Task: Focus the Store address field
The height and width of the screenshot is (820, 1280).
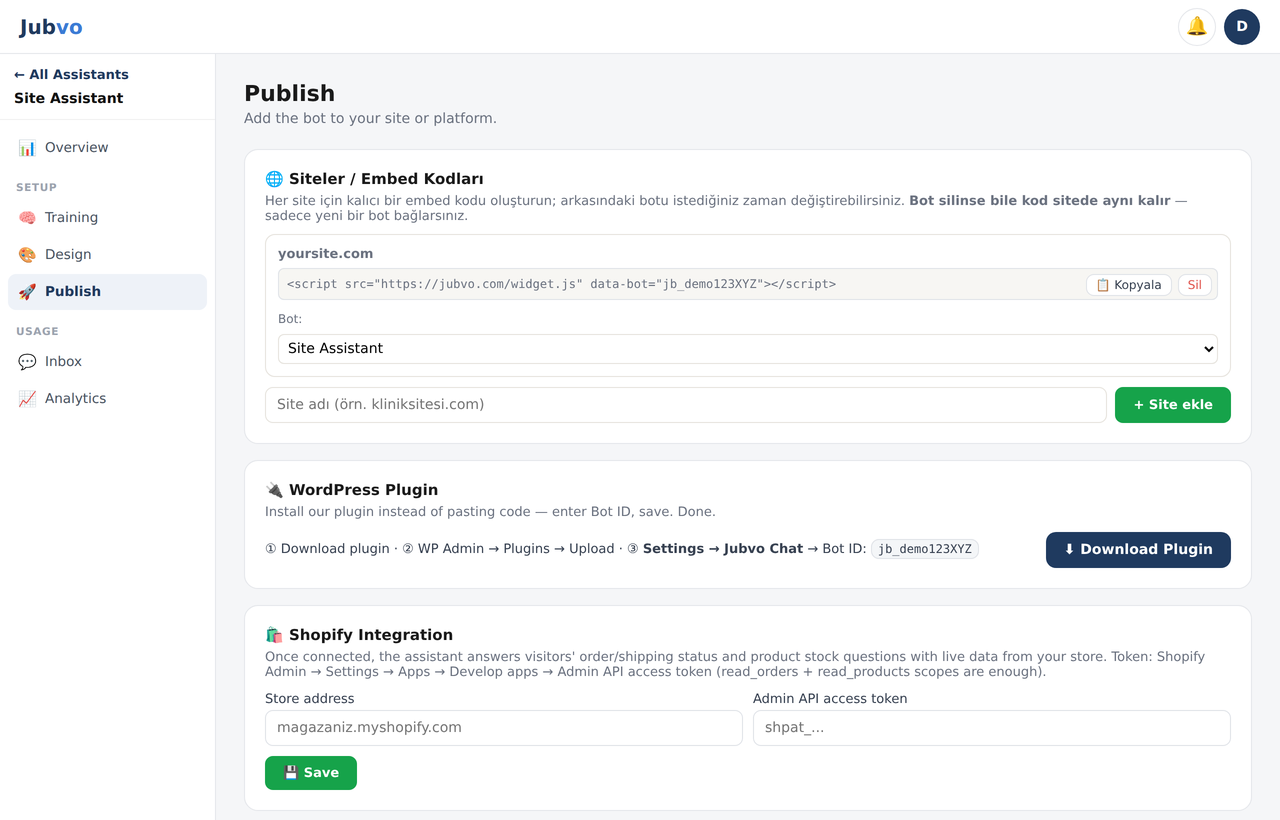Action: pyautogui.click(x=504, y=728)
